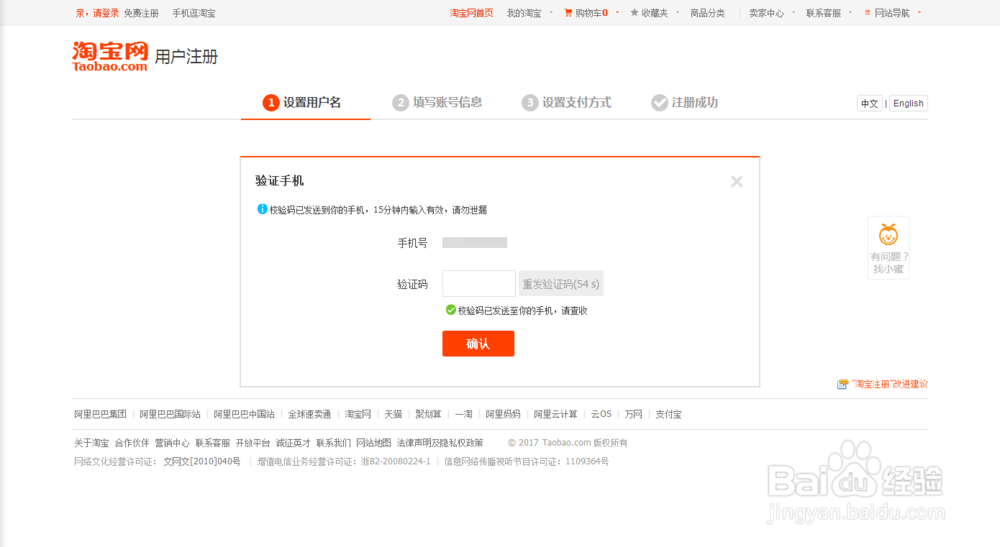
Task: Open the 网站地图 footer link
Action: (x=374, y=443)
